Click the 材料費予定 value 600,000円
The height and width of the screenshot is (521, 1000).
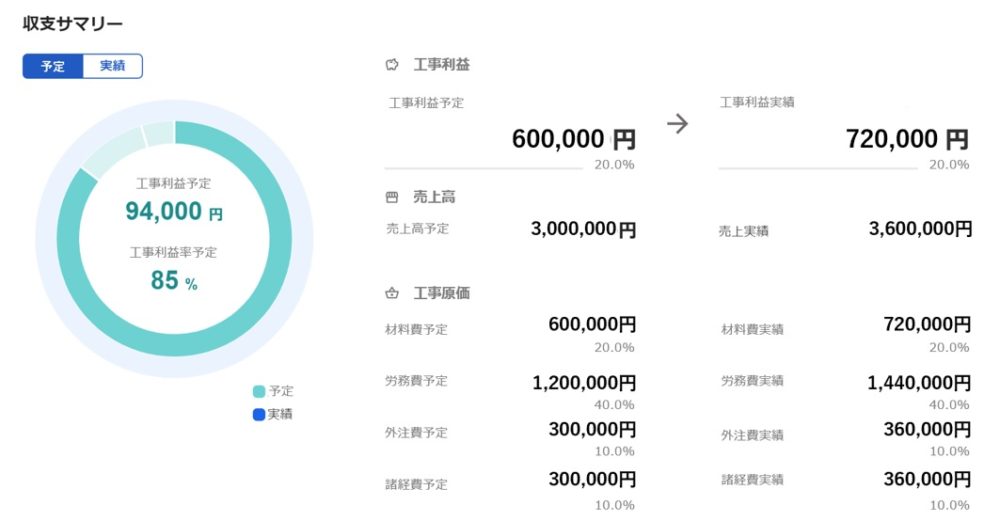point(592,325)
